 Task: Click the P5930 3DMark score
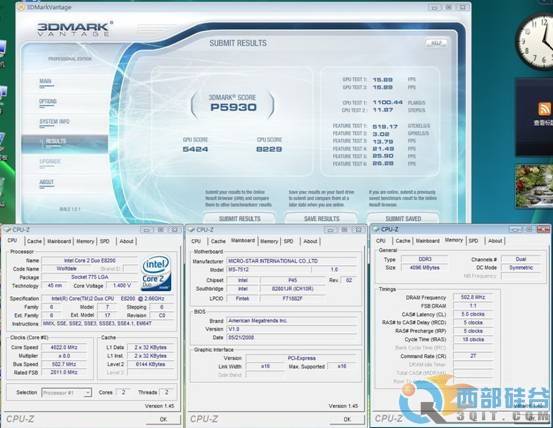[233, 107]
